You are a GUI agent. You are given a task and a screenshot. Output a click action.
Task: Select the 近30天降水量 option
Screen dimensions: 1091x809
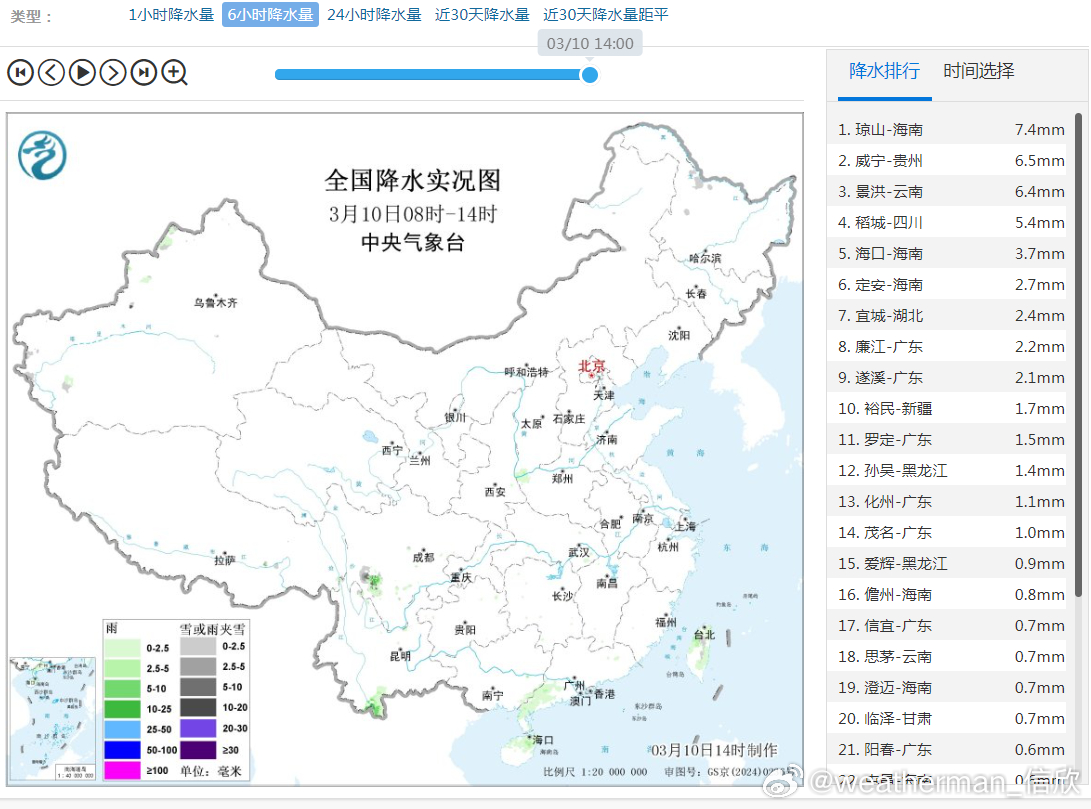point(481,16)
